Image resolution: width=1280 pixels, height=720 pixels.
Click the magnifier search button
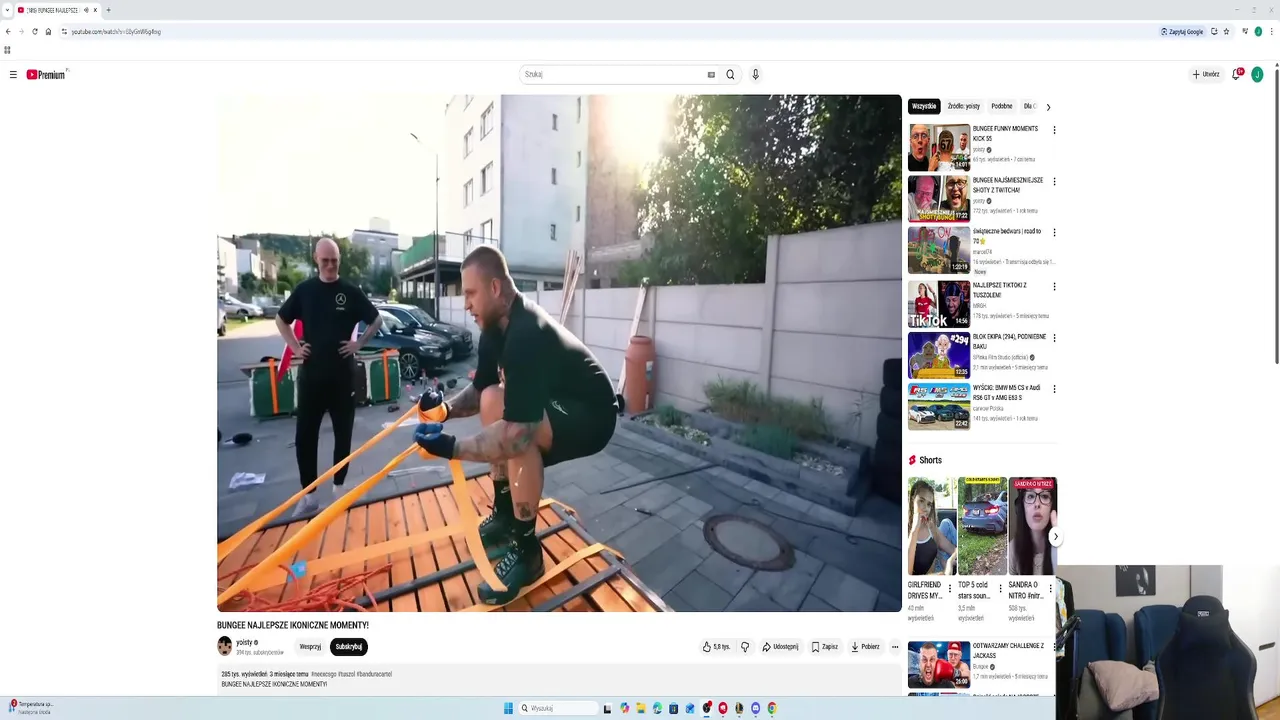click(730, 75)
